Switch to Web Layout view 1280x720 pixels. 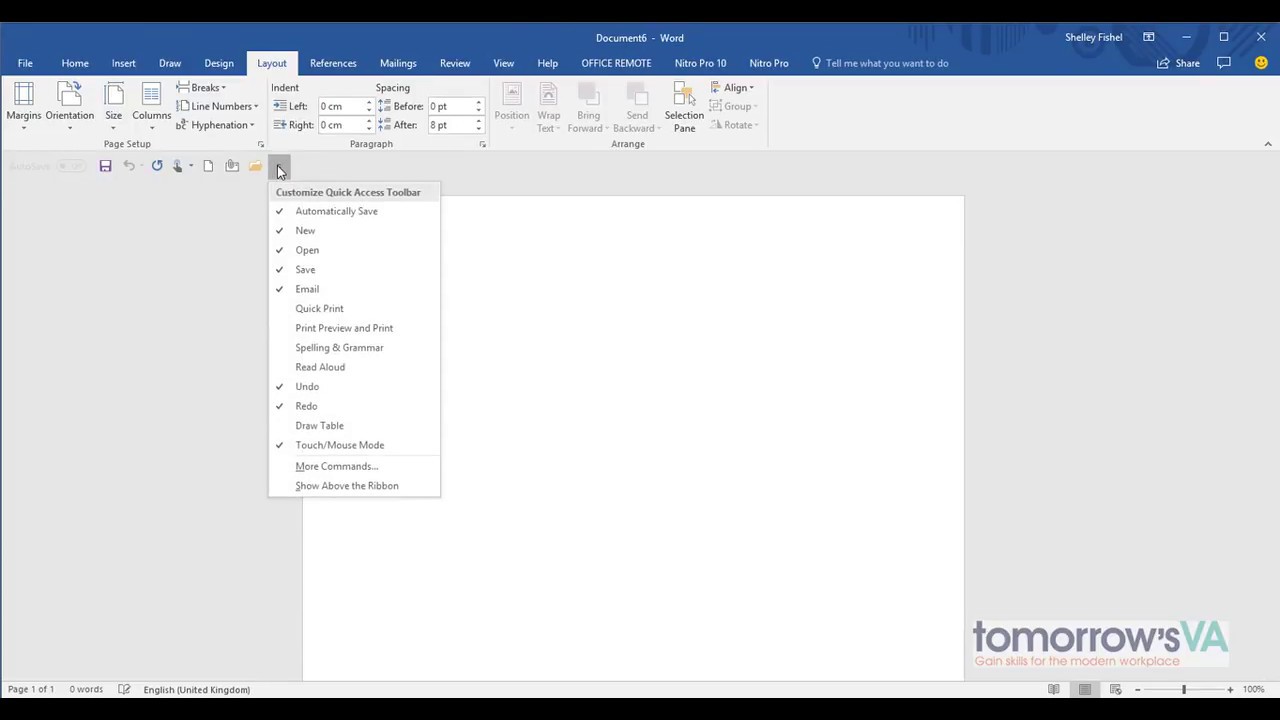[1115, 689]
